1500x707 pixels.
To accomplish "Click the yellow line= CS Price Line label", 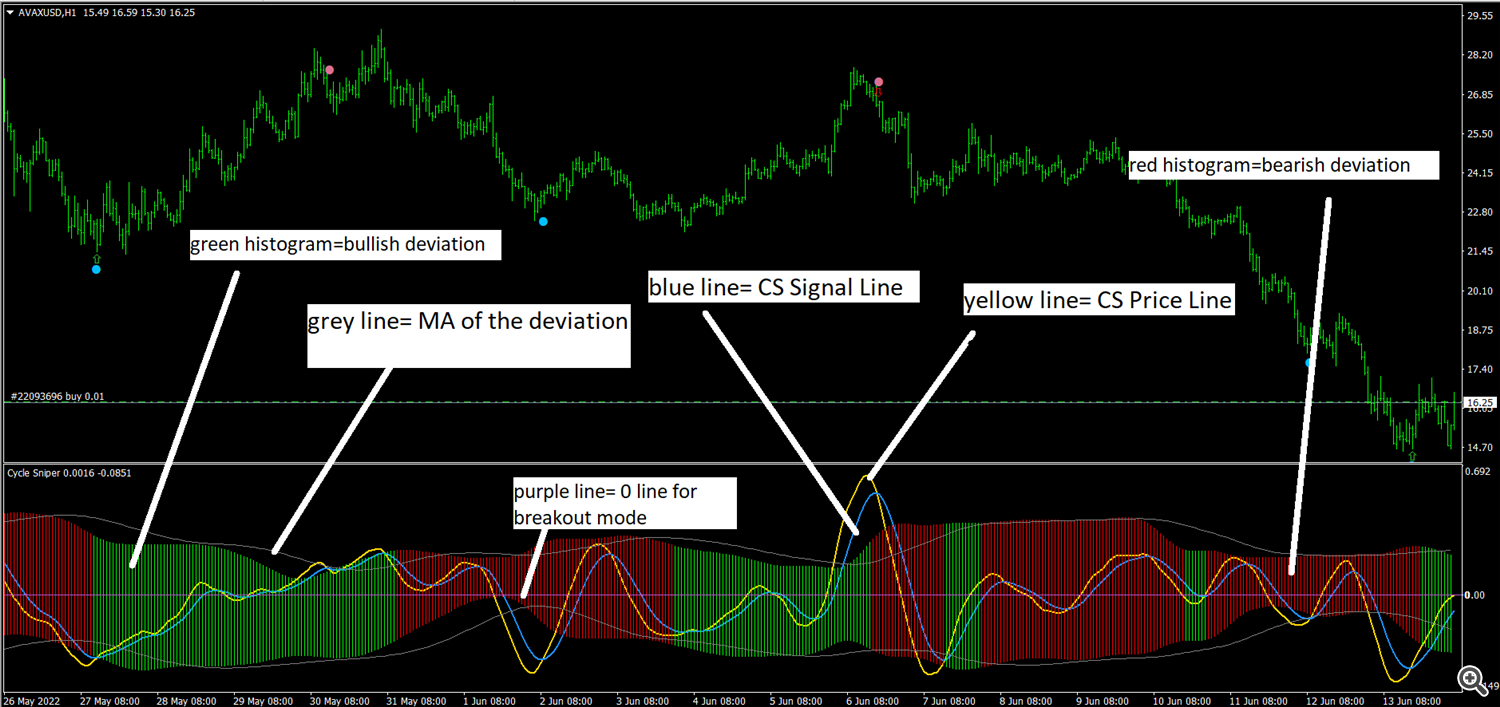I will 1098,299.
